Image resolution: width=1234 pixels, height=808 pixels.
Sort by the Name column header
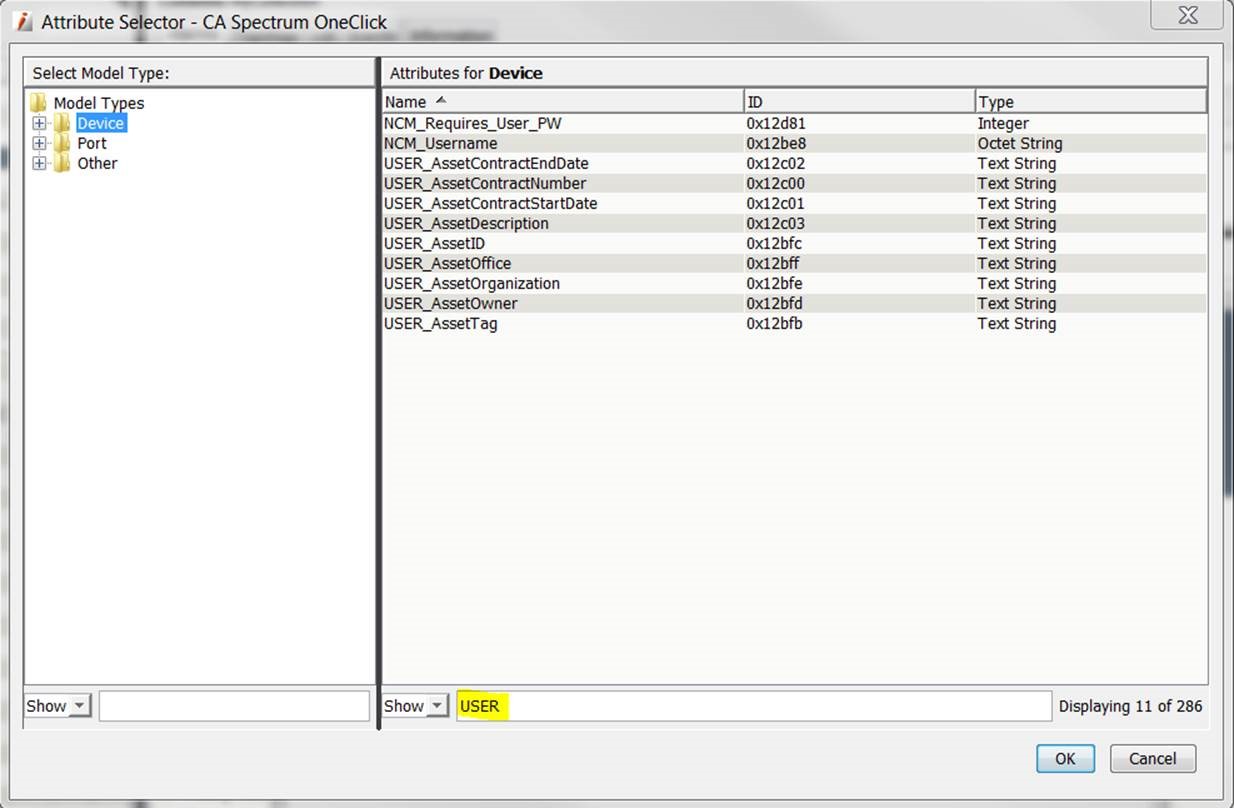click(562, 101)
